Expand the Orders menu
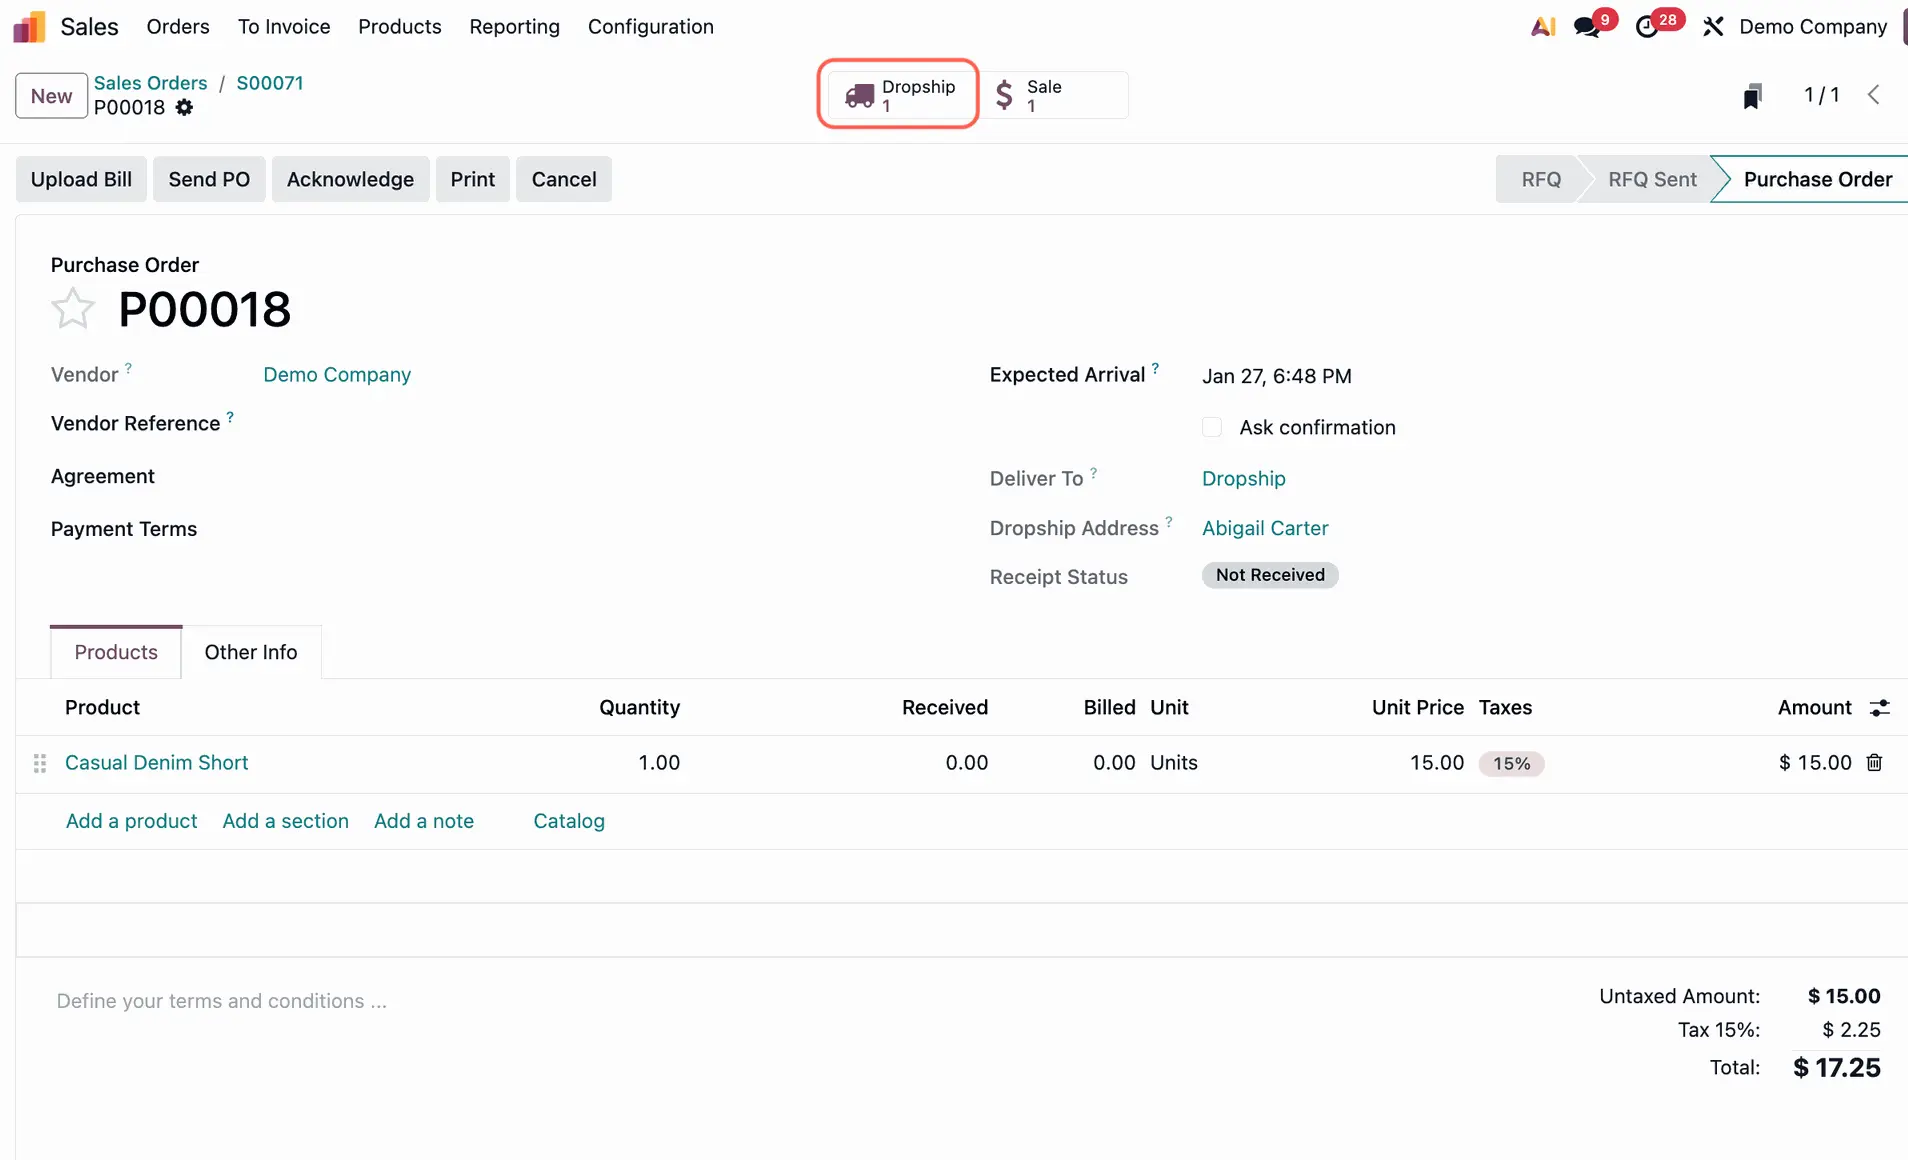 [178, 27]
